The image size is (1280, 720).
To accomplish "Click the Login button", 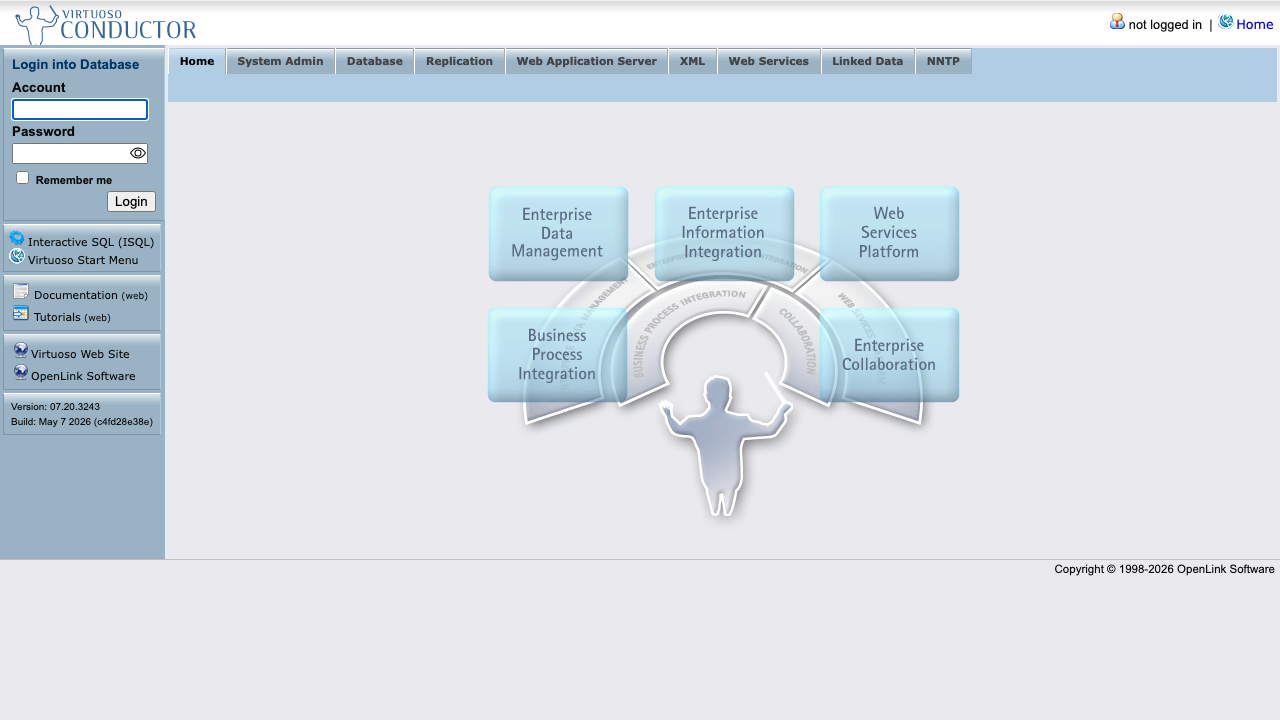I will click(x=131, y=201).
